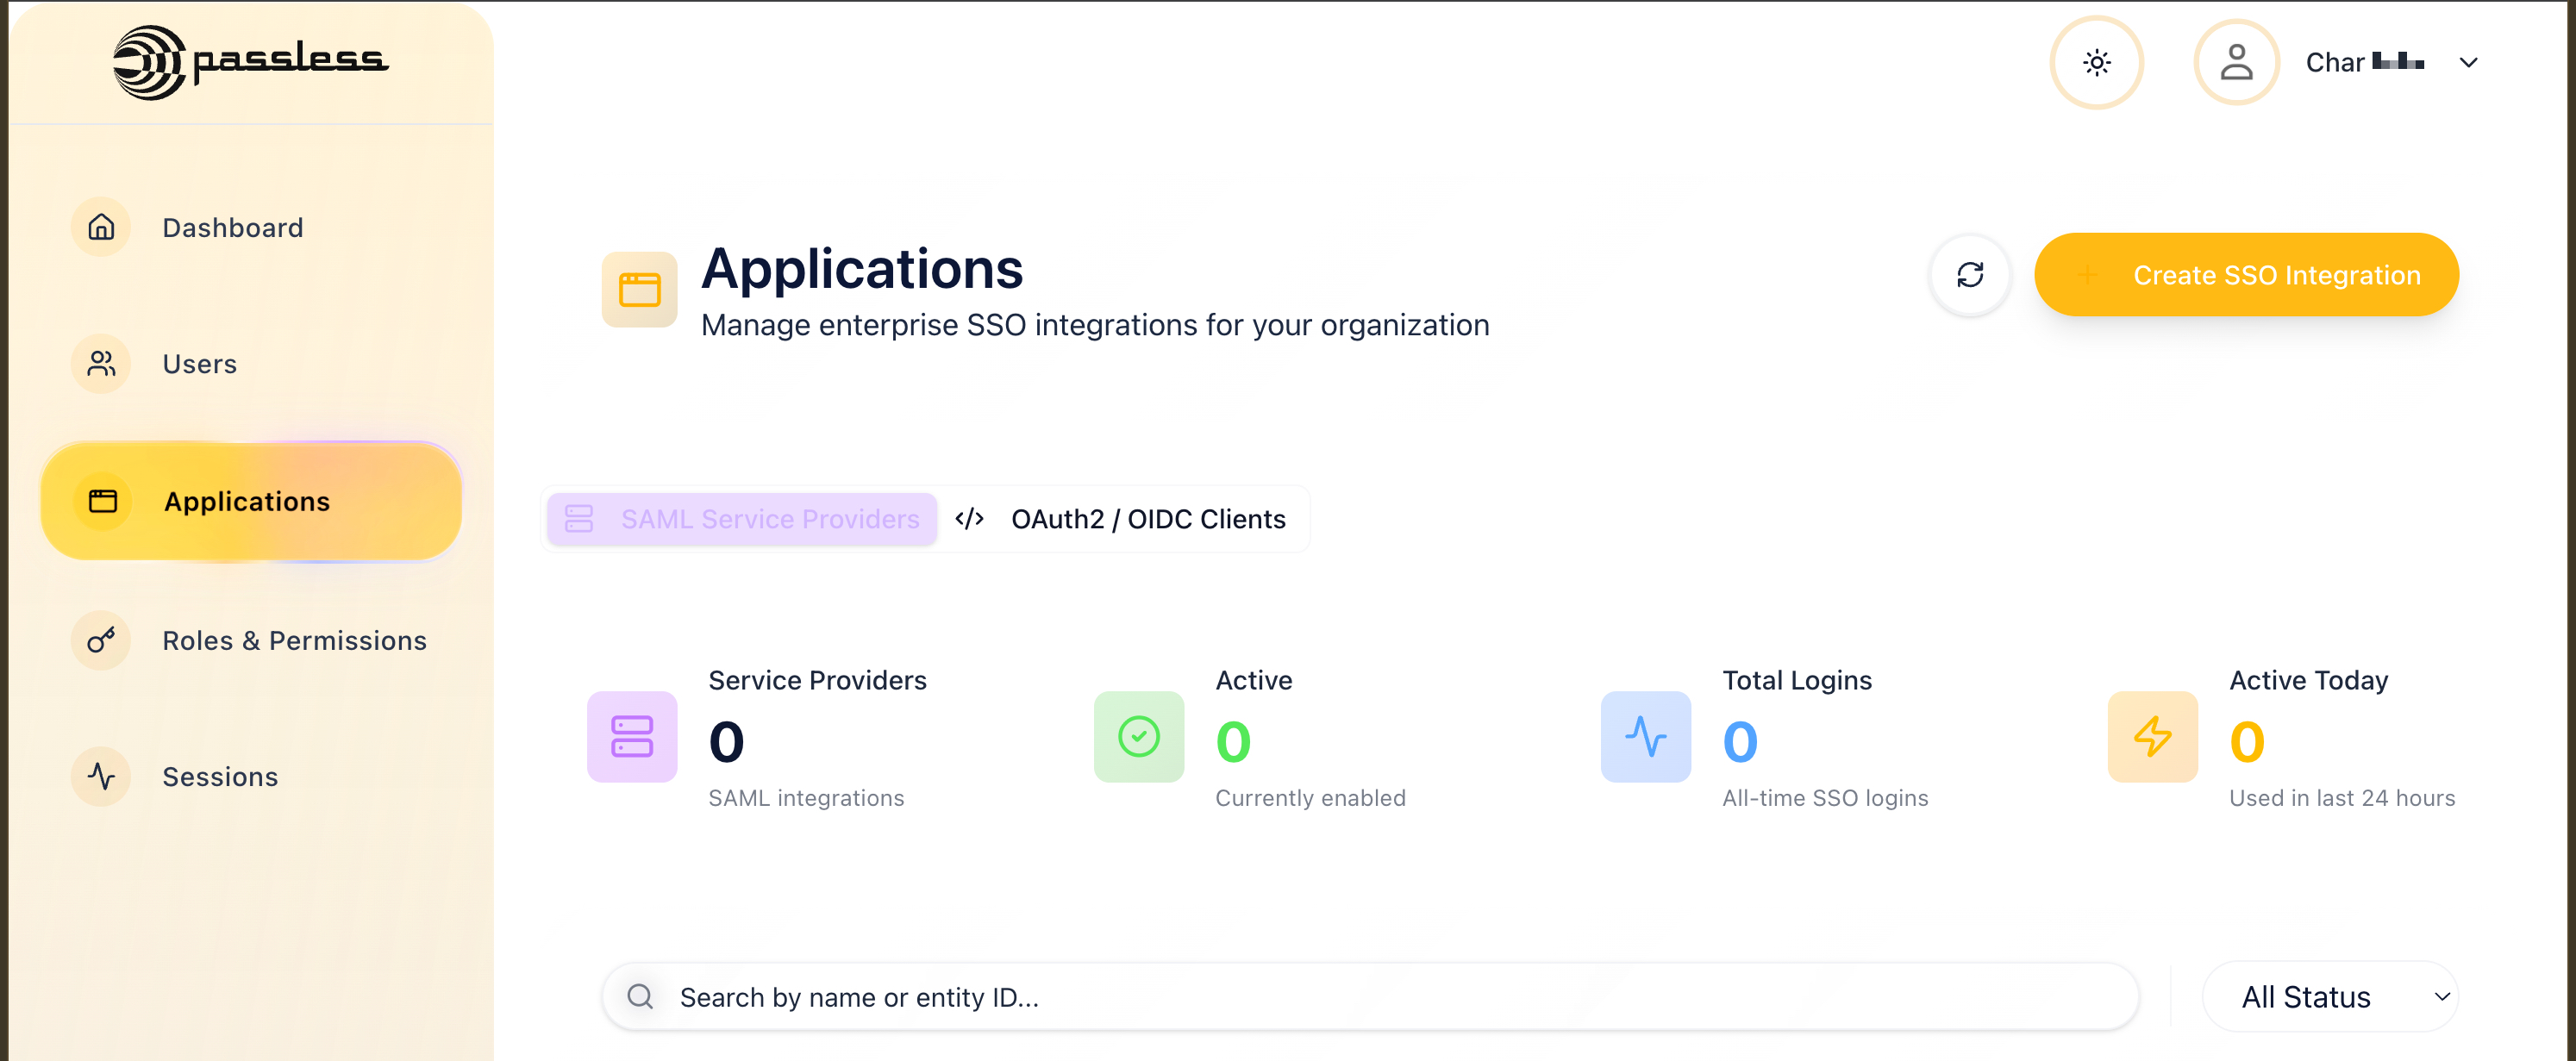Click the user avatar icon

(x=2236, y=62)
